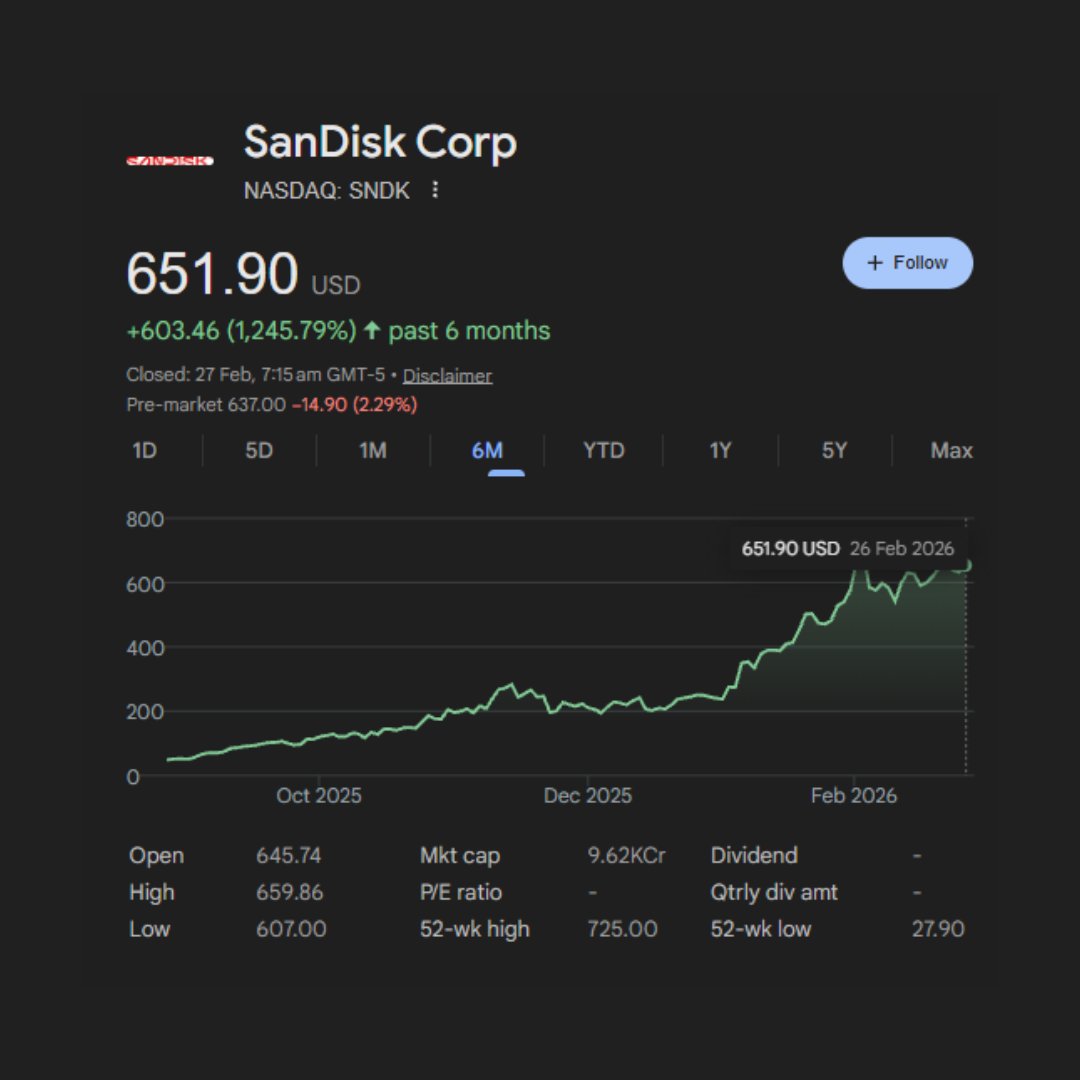Click the green up arrow next to percentage
Viewport: 1080px width, 1080px height.
pyautogui.click(x=372, y=331)
